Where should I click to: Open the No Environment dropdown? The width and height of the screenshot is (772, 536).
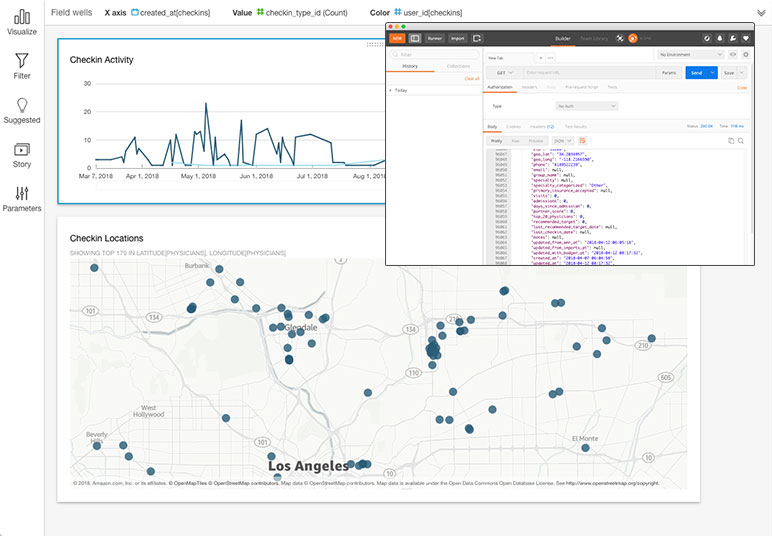689,54
